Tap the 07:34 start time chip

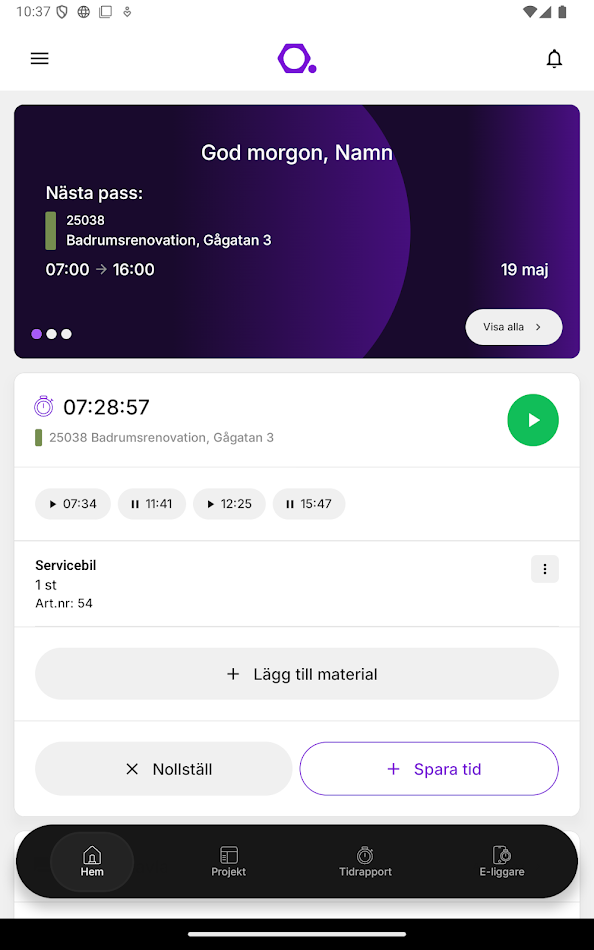coord(72,504)
